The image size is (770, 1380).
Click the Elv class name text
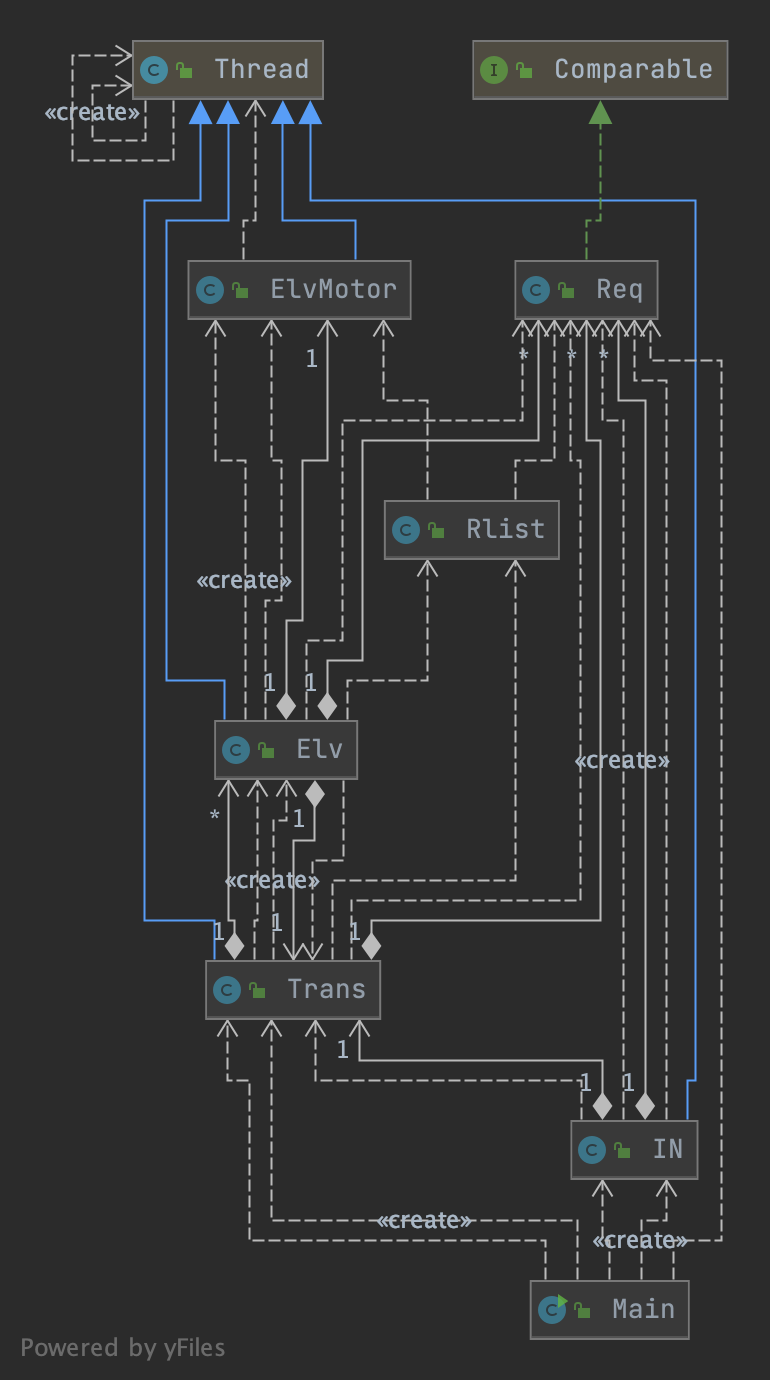point(320,749)
